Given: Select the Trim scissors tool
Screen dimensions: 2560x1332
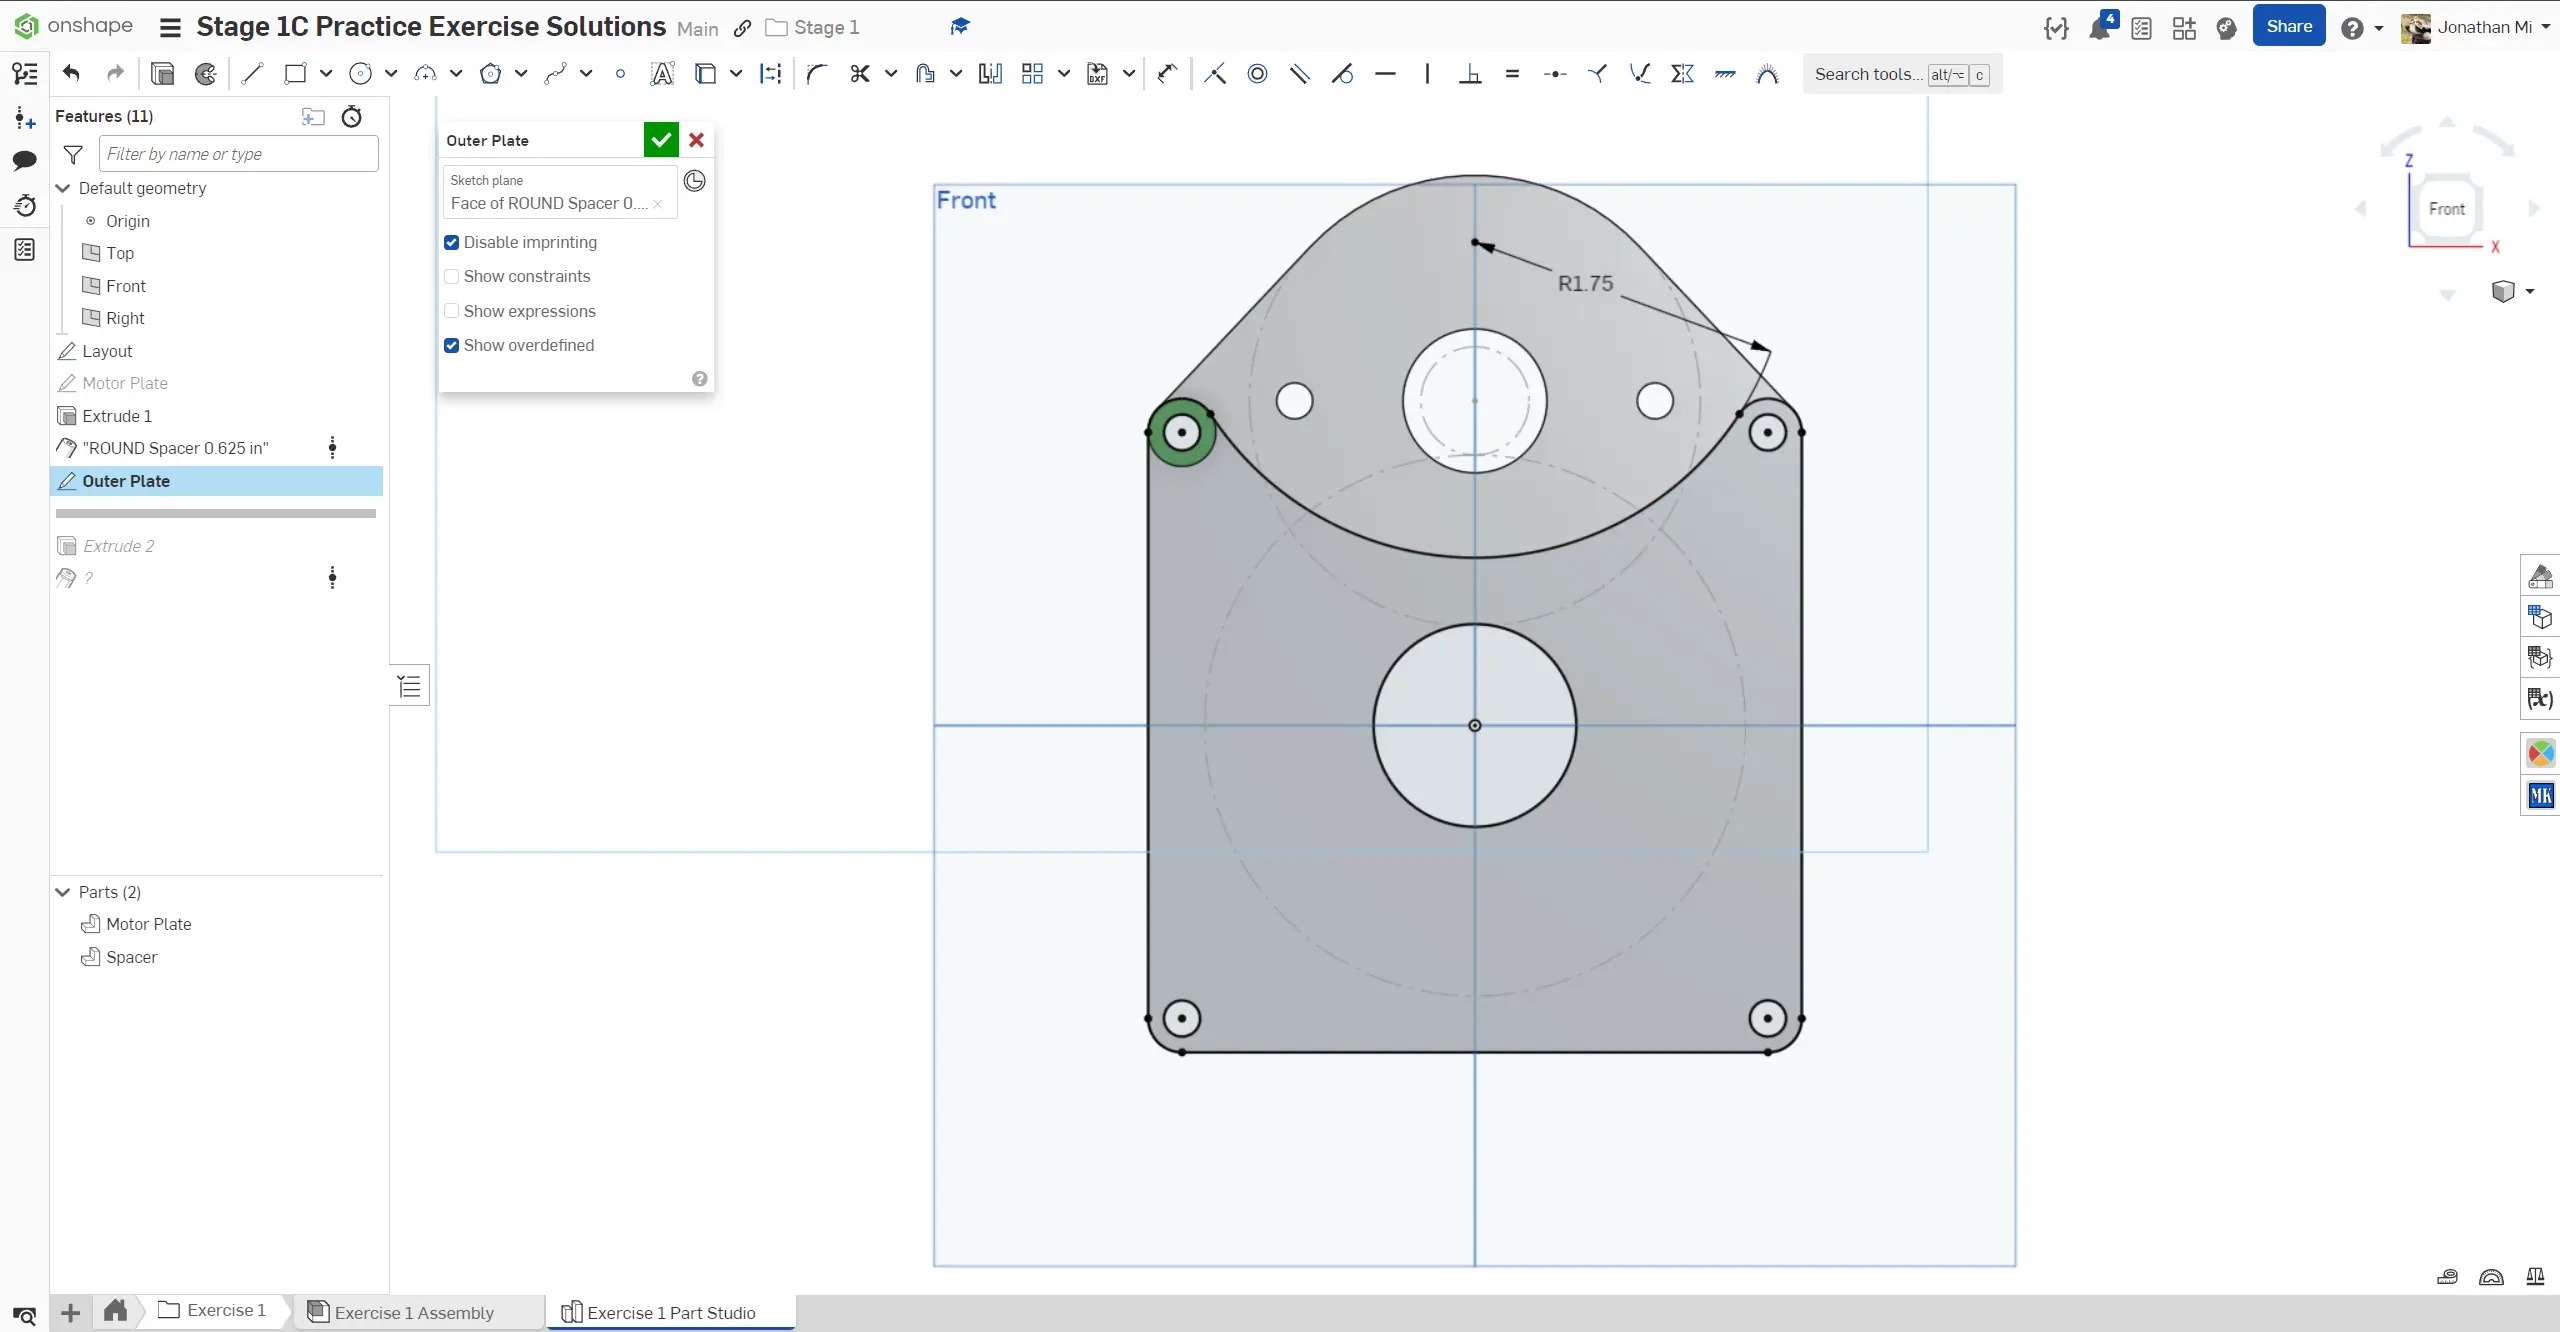Looking at the screenshot, I should 859,73.
